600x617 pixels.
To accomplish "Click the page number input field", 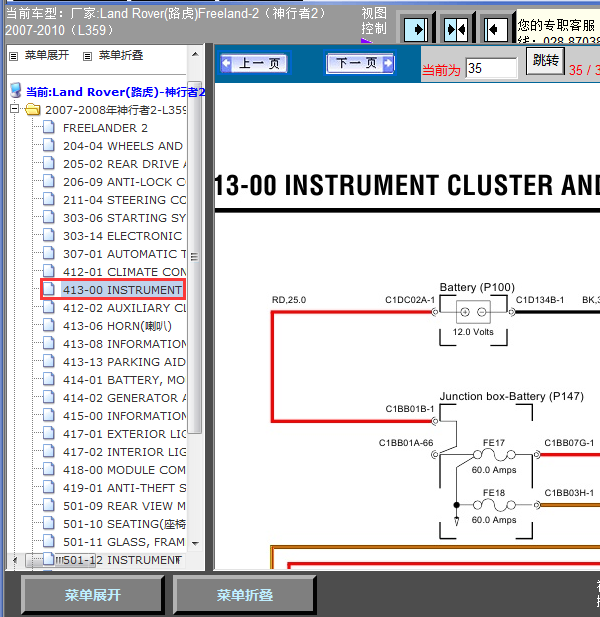I will (491, 68).
